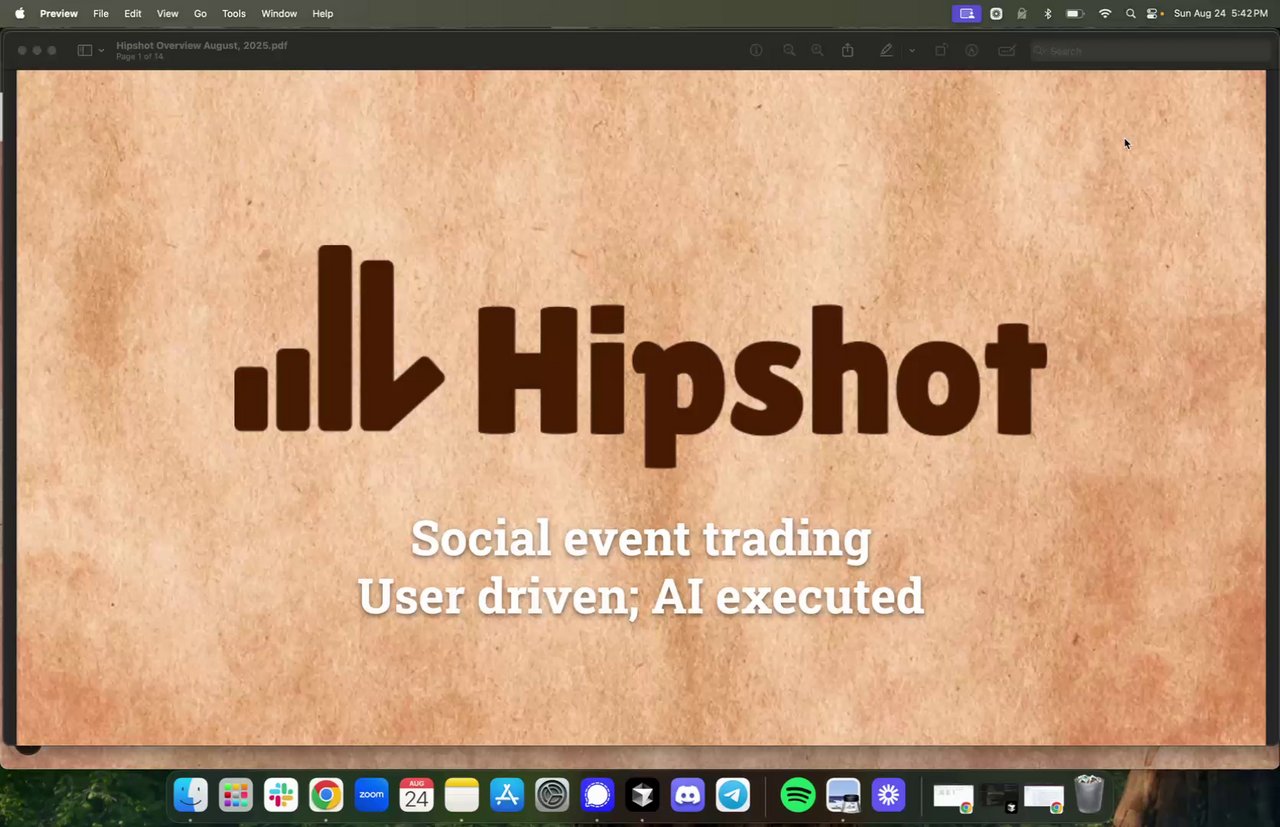Viewport: 1280px width, 827px height.
Task: Open the sidebar view options chevron
Action: (x=101, y=50)
